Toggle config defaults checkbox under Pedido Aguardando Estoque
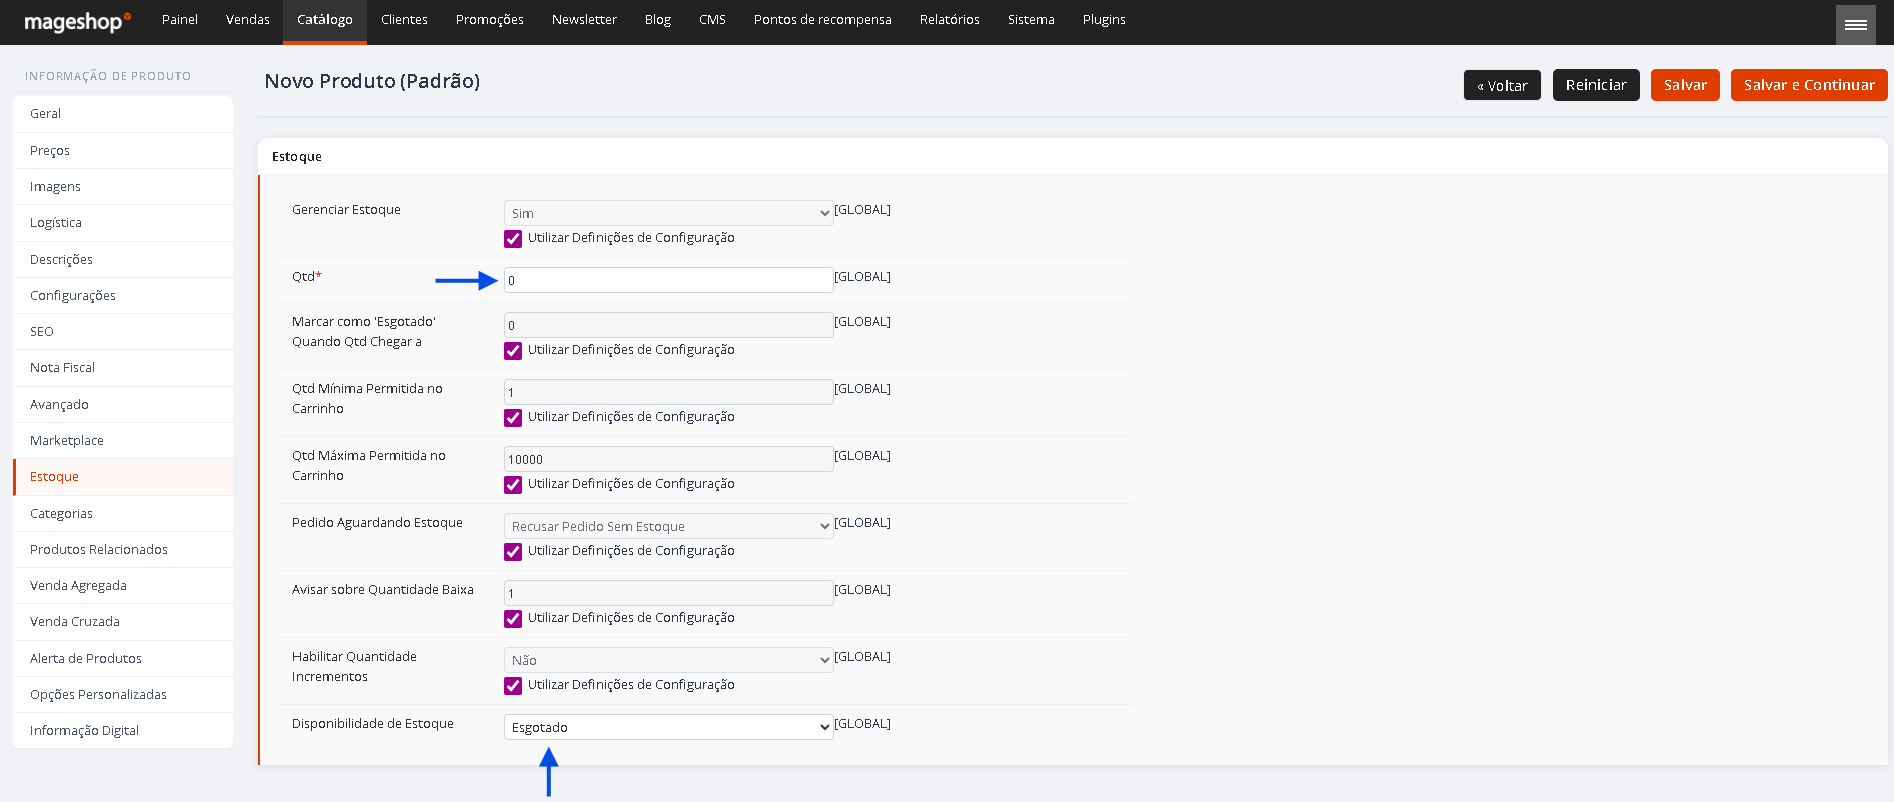This screenshot has width=1894, height=802. [513, 552]
